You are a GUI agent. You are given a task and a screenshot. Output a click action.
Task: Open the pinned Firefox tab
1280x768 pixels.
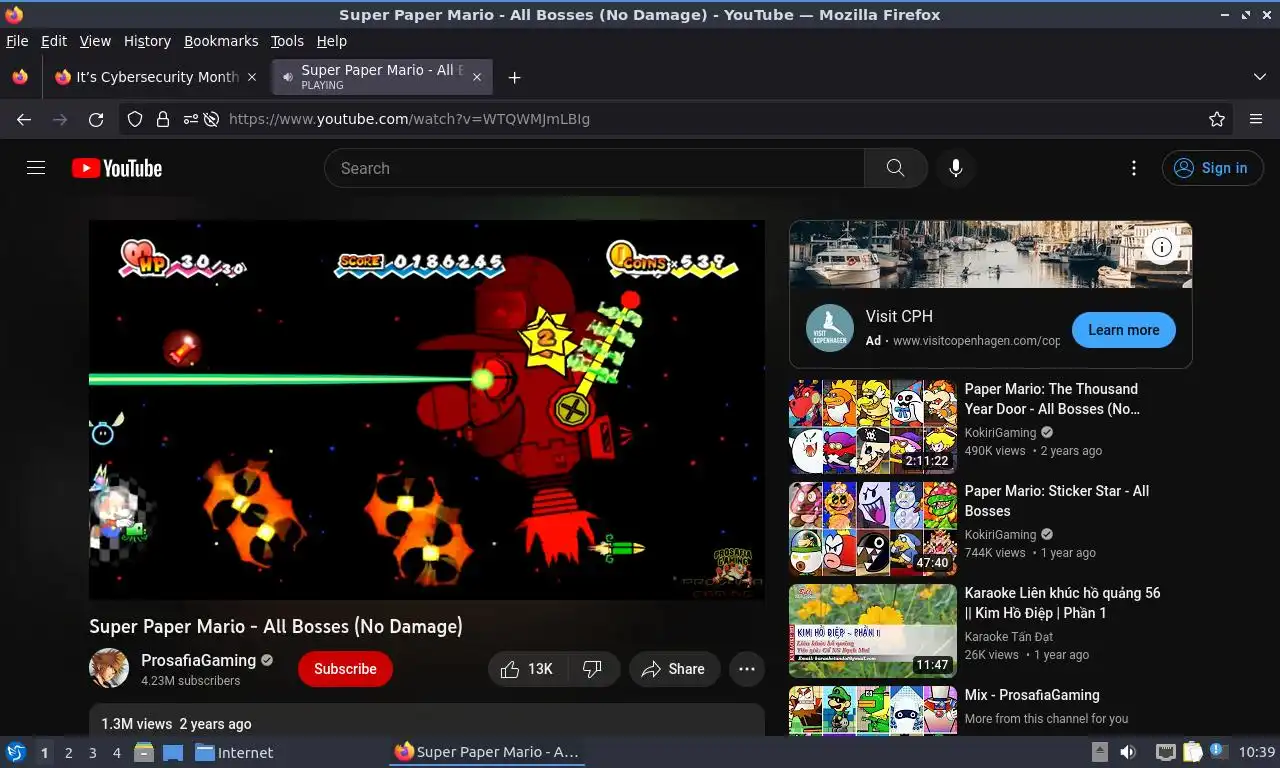[20, 77]
